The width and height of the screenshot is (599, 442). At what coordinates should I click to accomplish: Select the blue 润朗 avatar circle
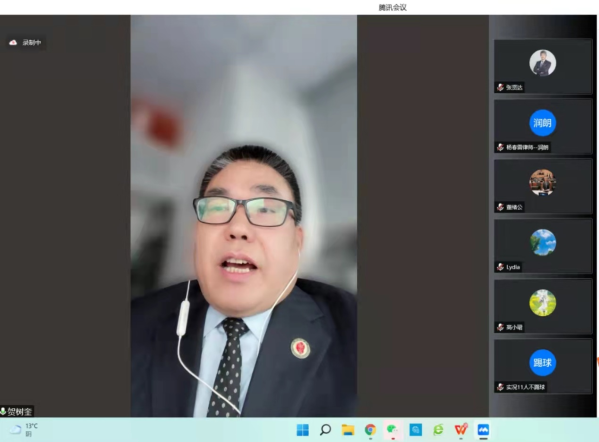542,123
